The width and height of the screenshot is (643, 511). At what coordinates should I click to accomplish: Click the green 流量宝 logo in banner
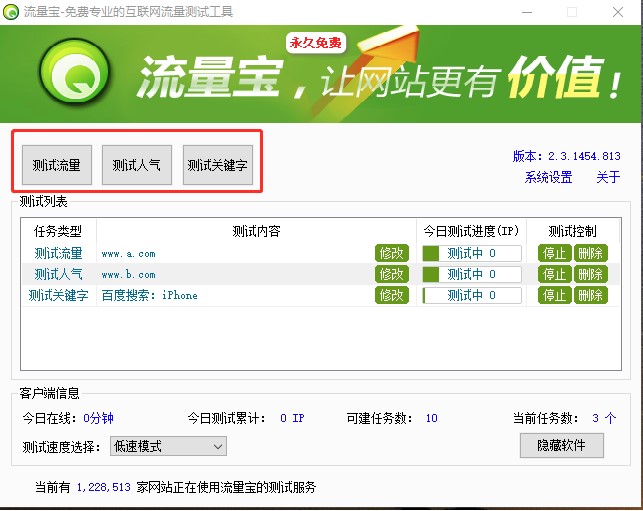click(75, 73)
